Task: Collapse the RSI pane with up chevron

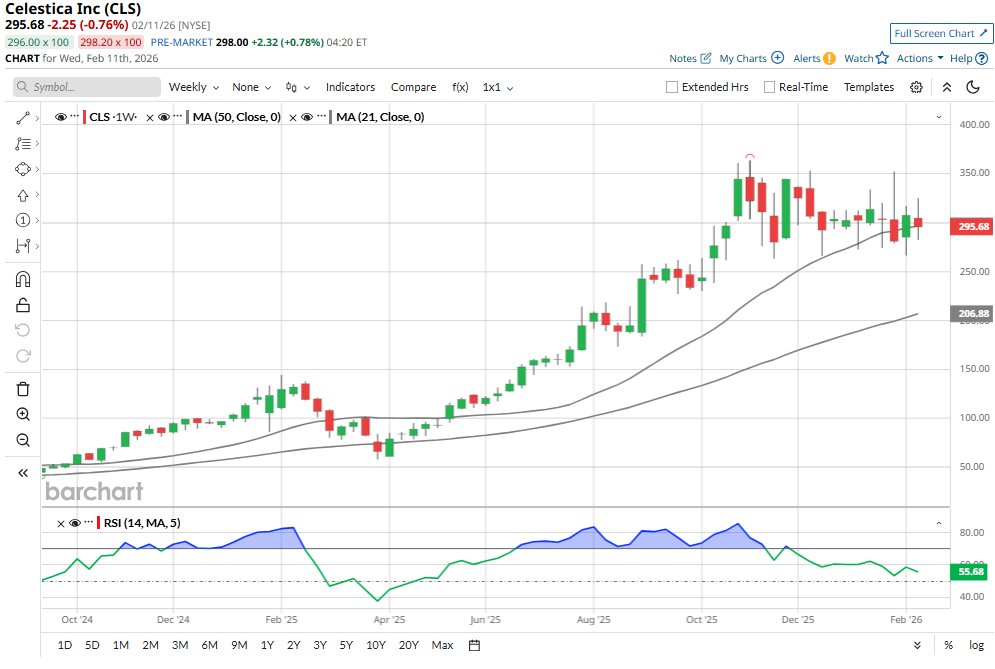Action: 939,524
